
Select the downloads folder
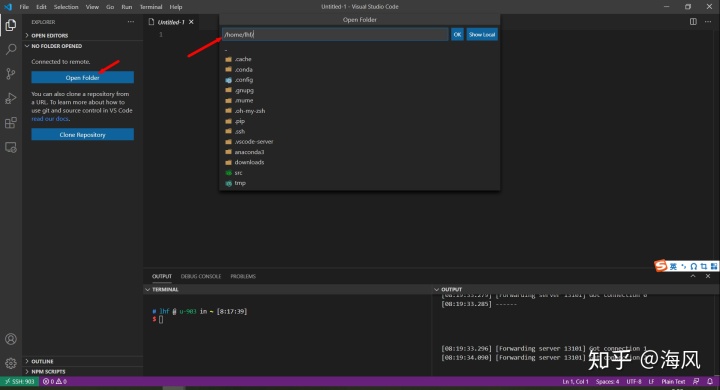pyautogui.click(x=359, y=162)
